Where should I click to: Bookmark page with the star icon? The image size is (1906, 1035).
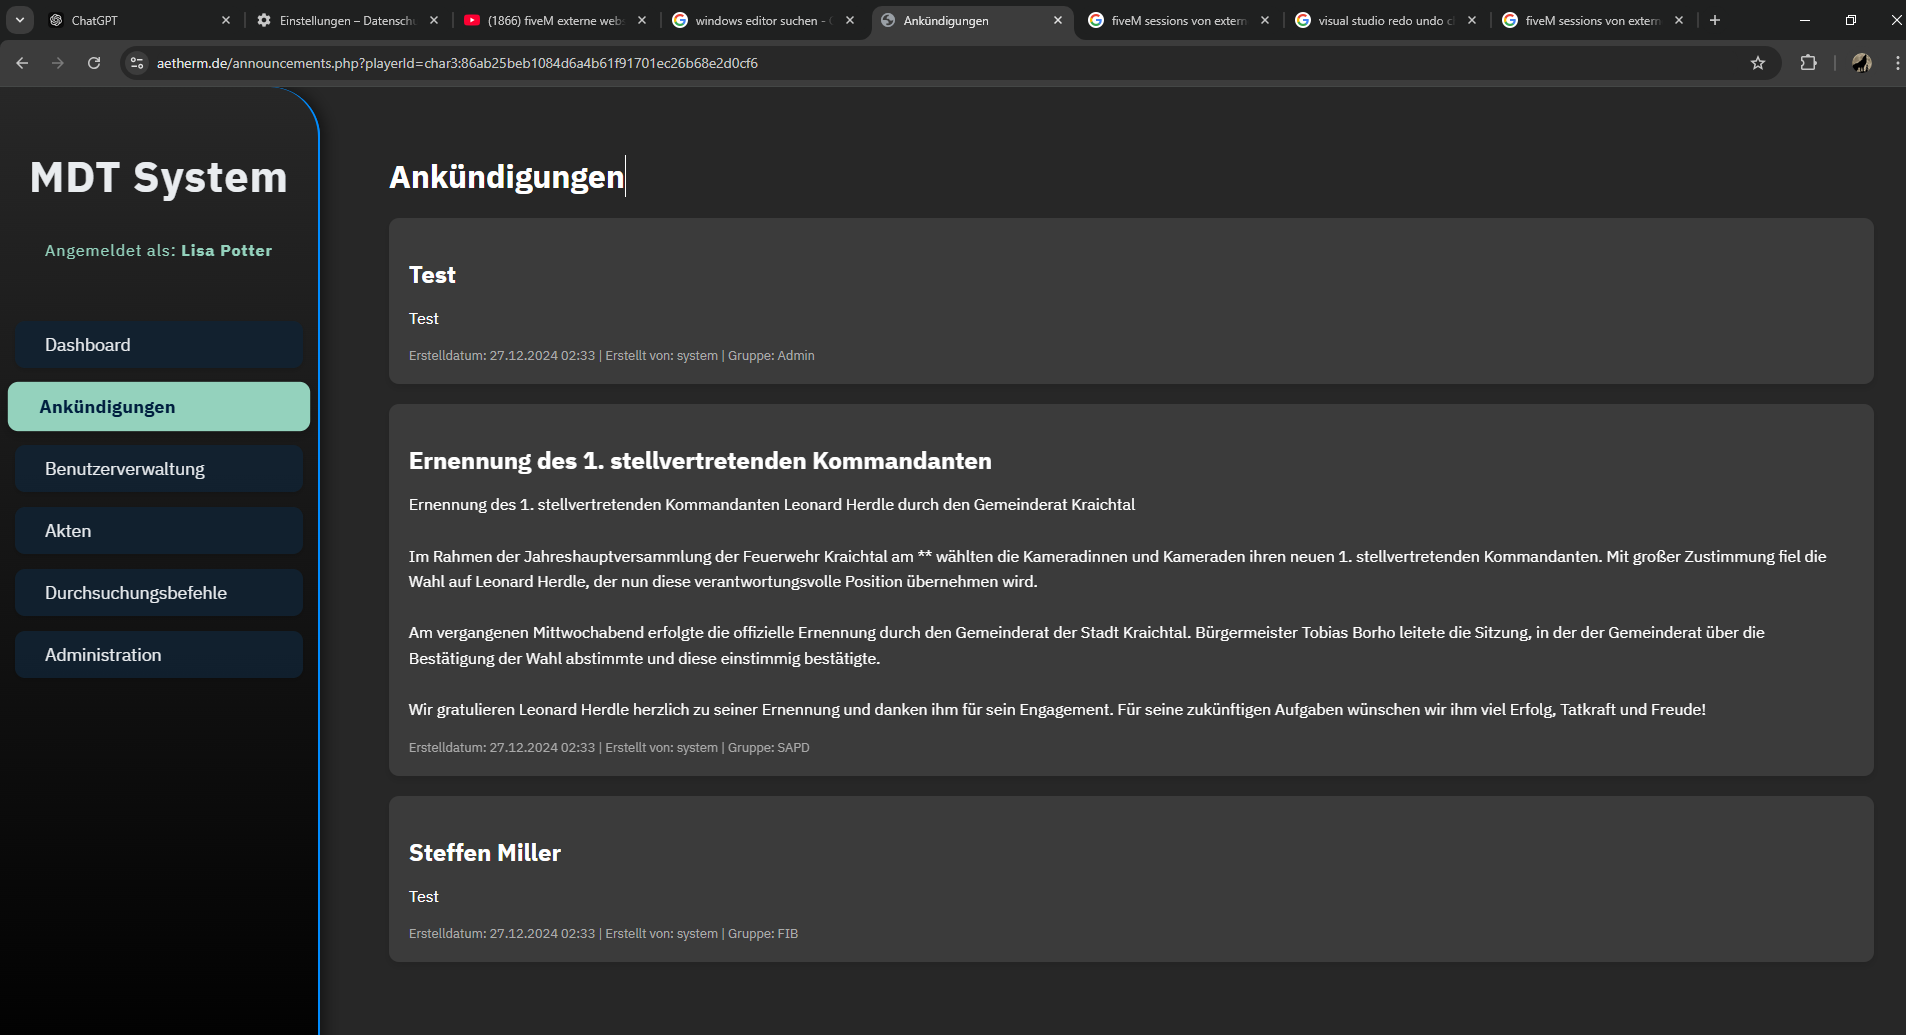coord(1758,63)
